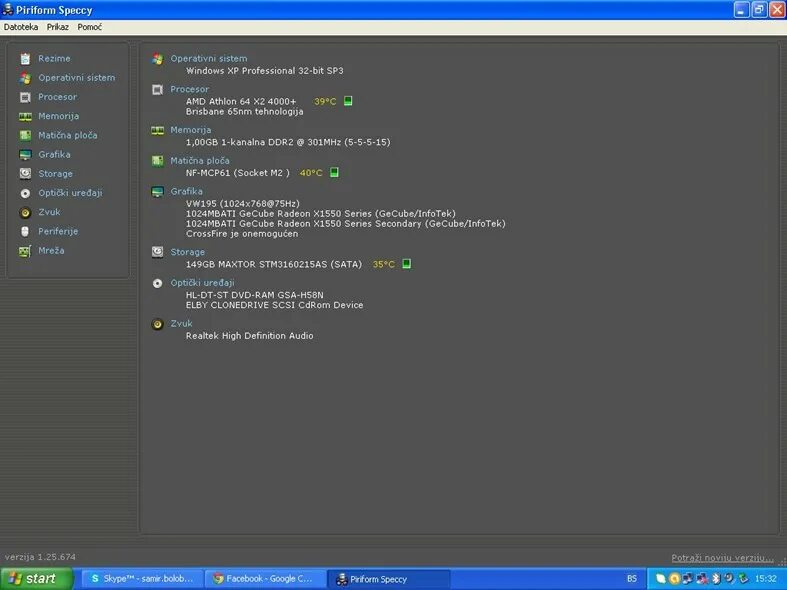Image resolution: width=787 pixels, height=590 pixels.
Task: Select the Zvuk speaker icon in sidebar
Action: tap(25, 213)
